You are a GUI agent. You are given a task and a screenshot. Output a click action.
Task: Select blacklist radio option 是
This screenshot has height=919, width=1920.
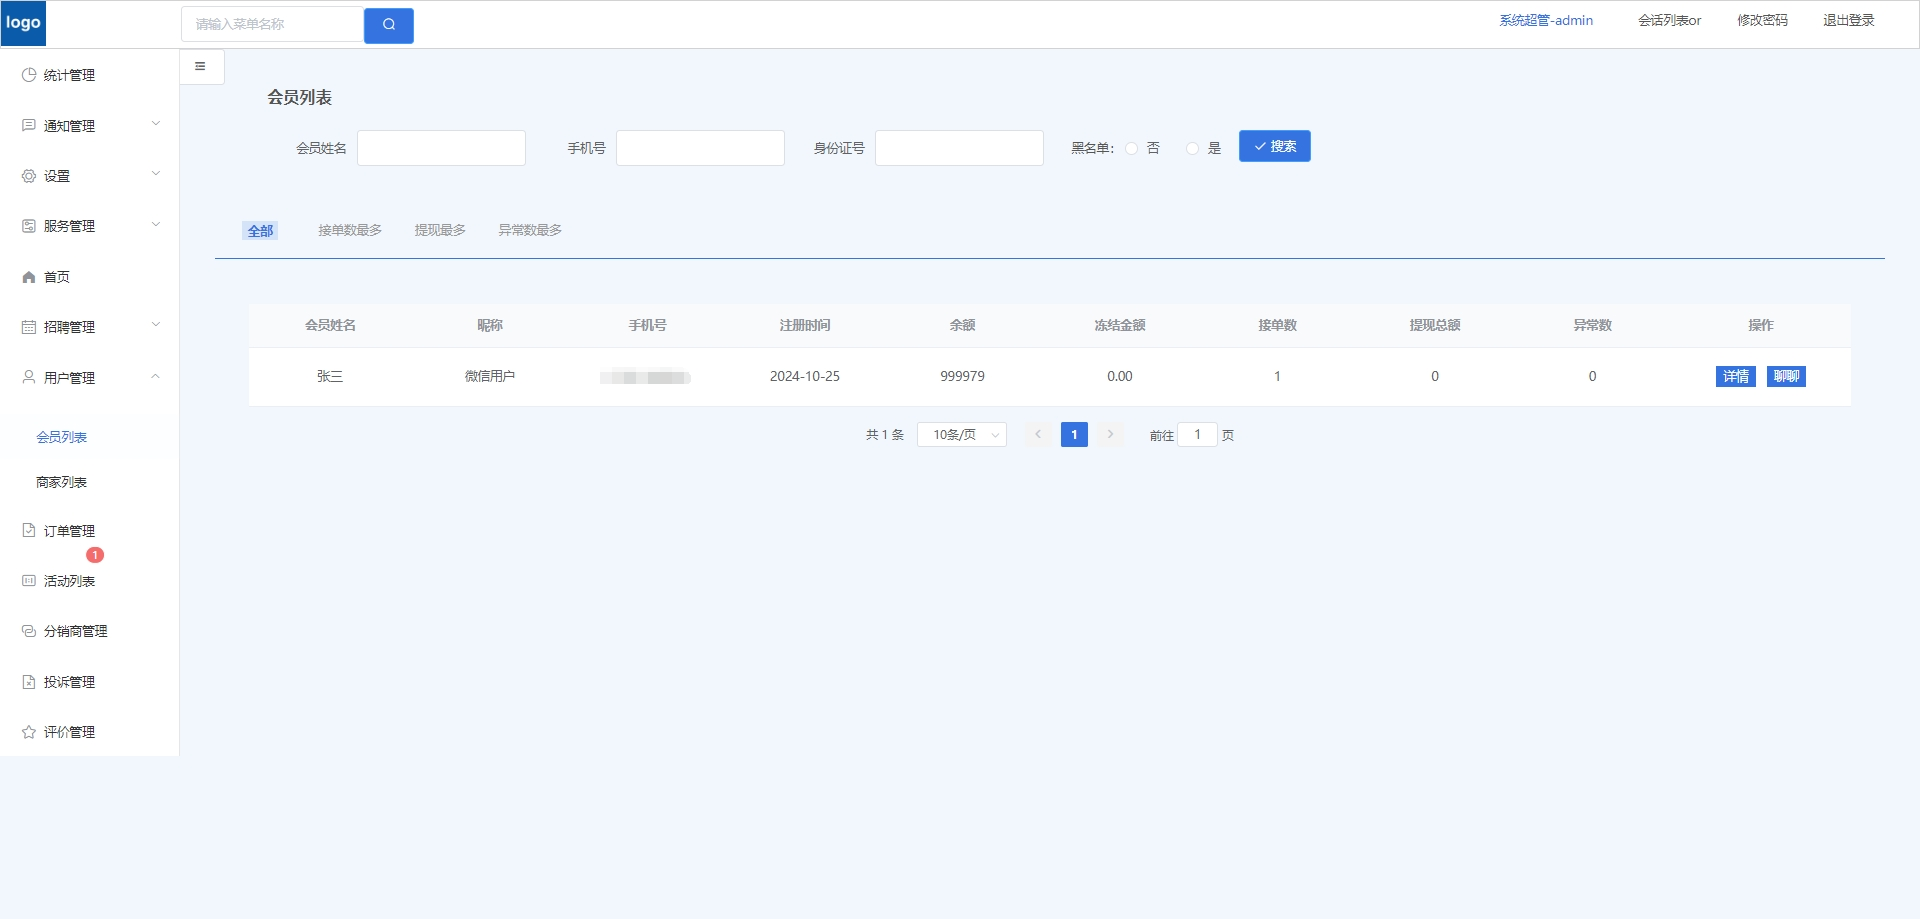point(1192,148)
